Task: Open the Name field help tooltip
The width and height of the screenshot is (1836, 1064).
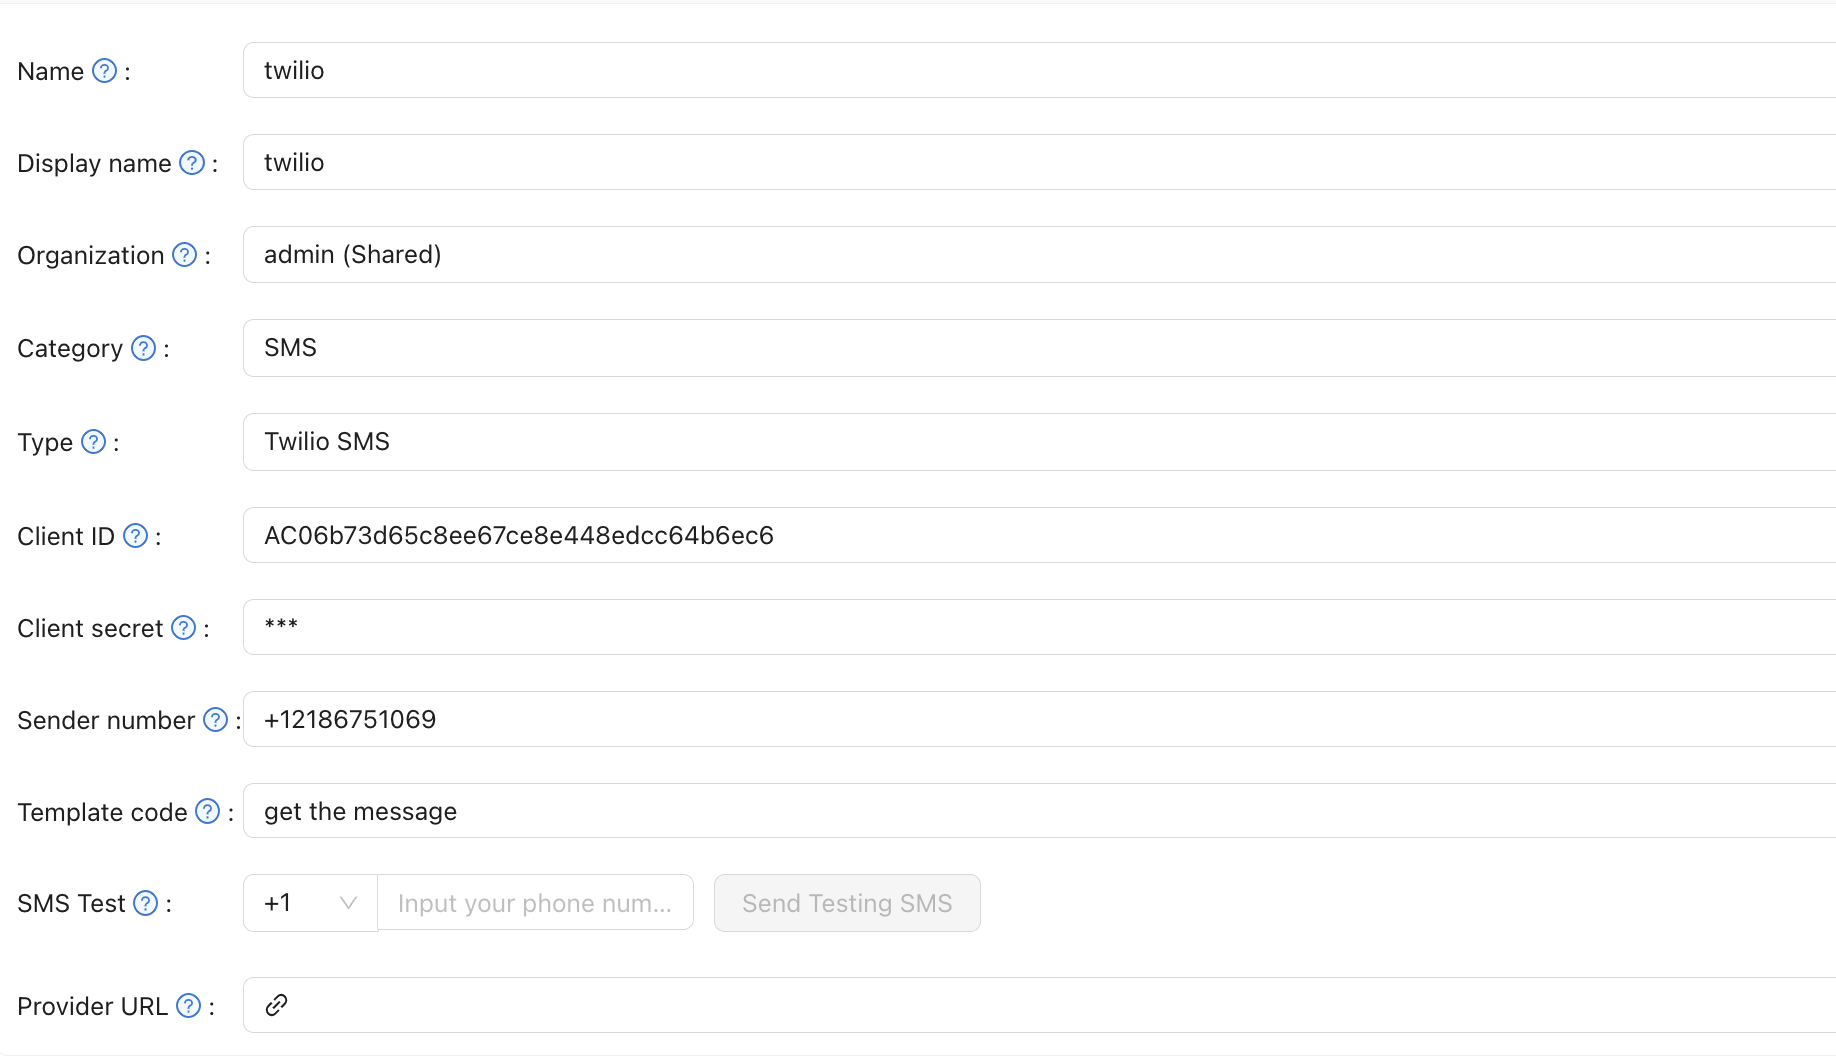Action: pos(103,70)
